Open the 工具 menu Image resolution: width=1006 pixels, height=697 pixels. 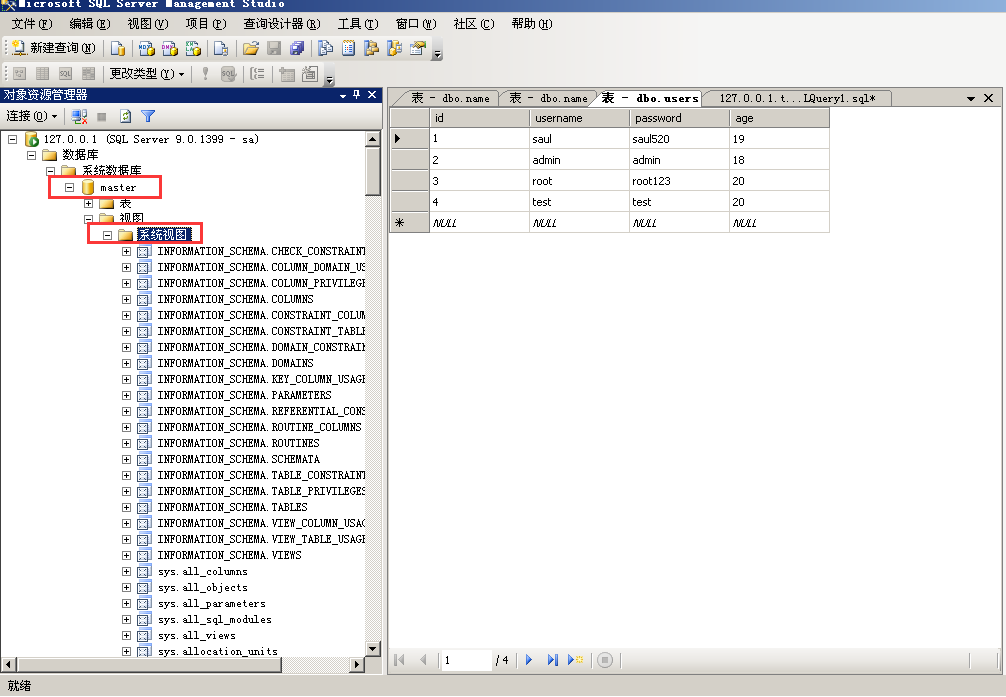tap(358, 24)
